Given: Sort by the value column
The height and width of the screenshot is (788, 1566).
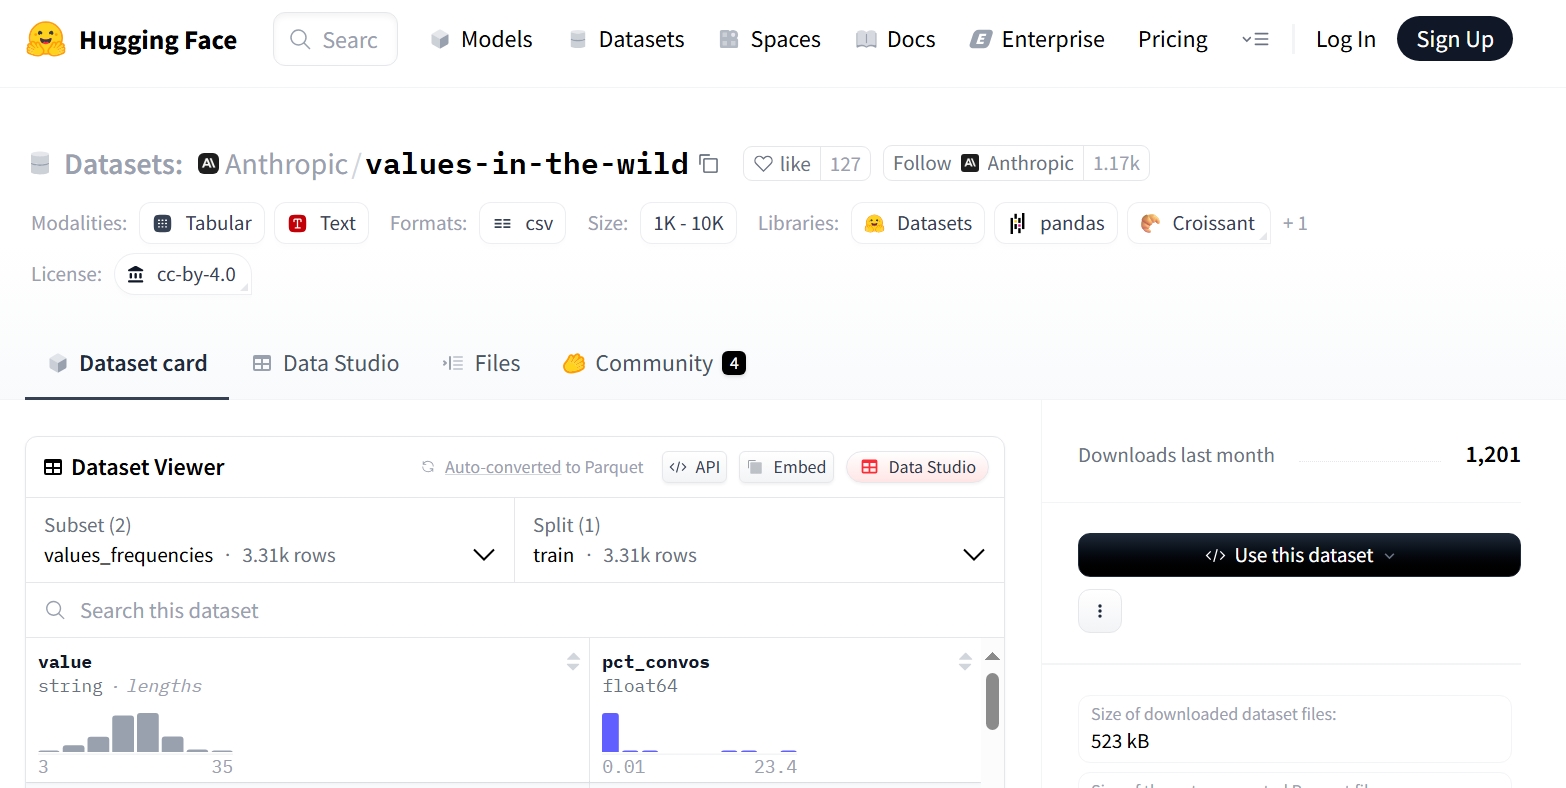Looking at the screenshot, I should 573,661.
